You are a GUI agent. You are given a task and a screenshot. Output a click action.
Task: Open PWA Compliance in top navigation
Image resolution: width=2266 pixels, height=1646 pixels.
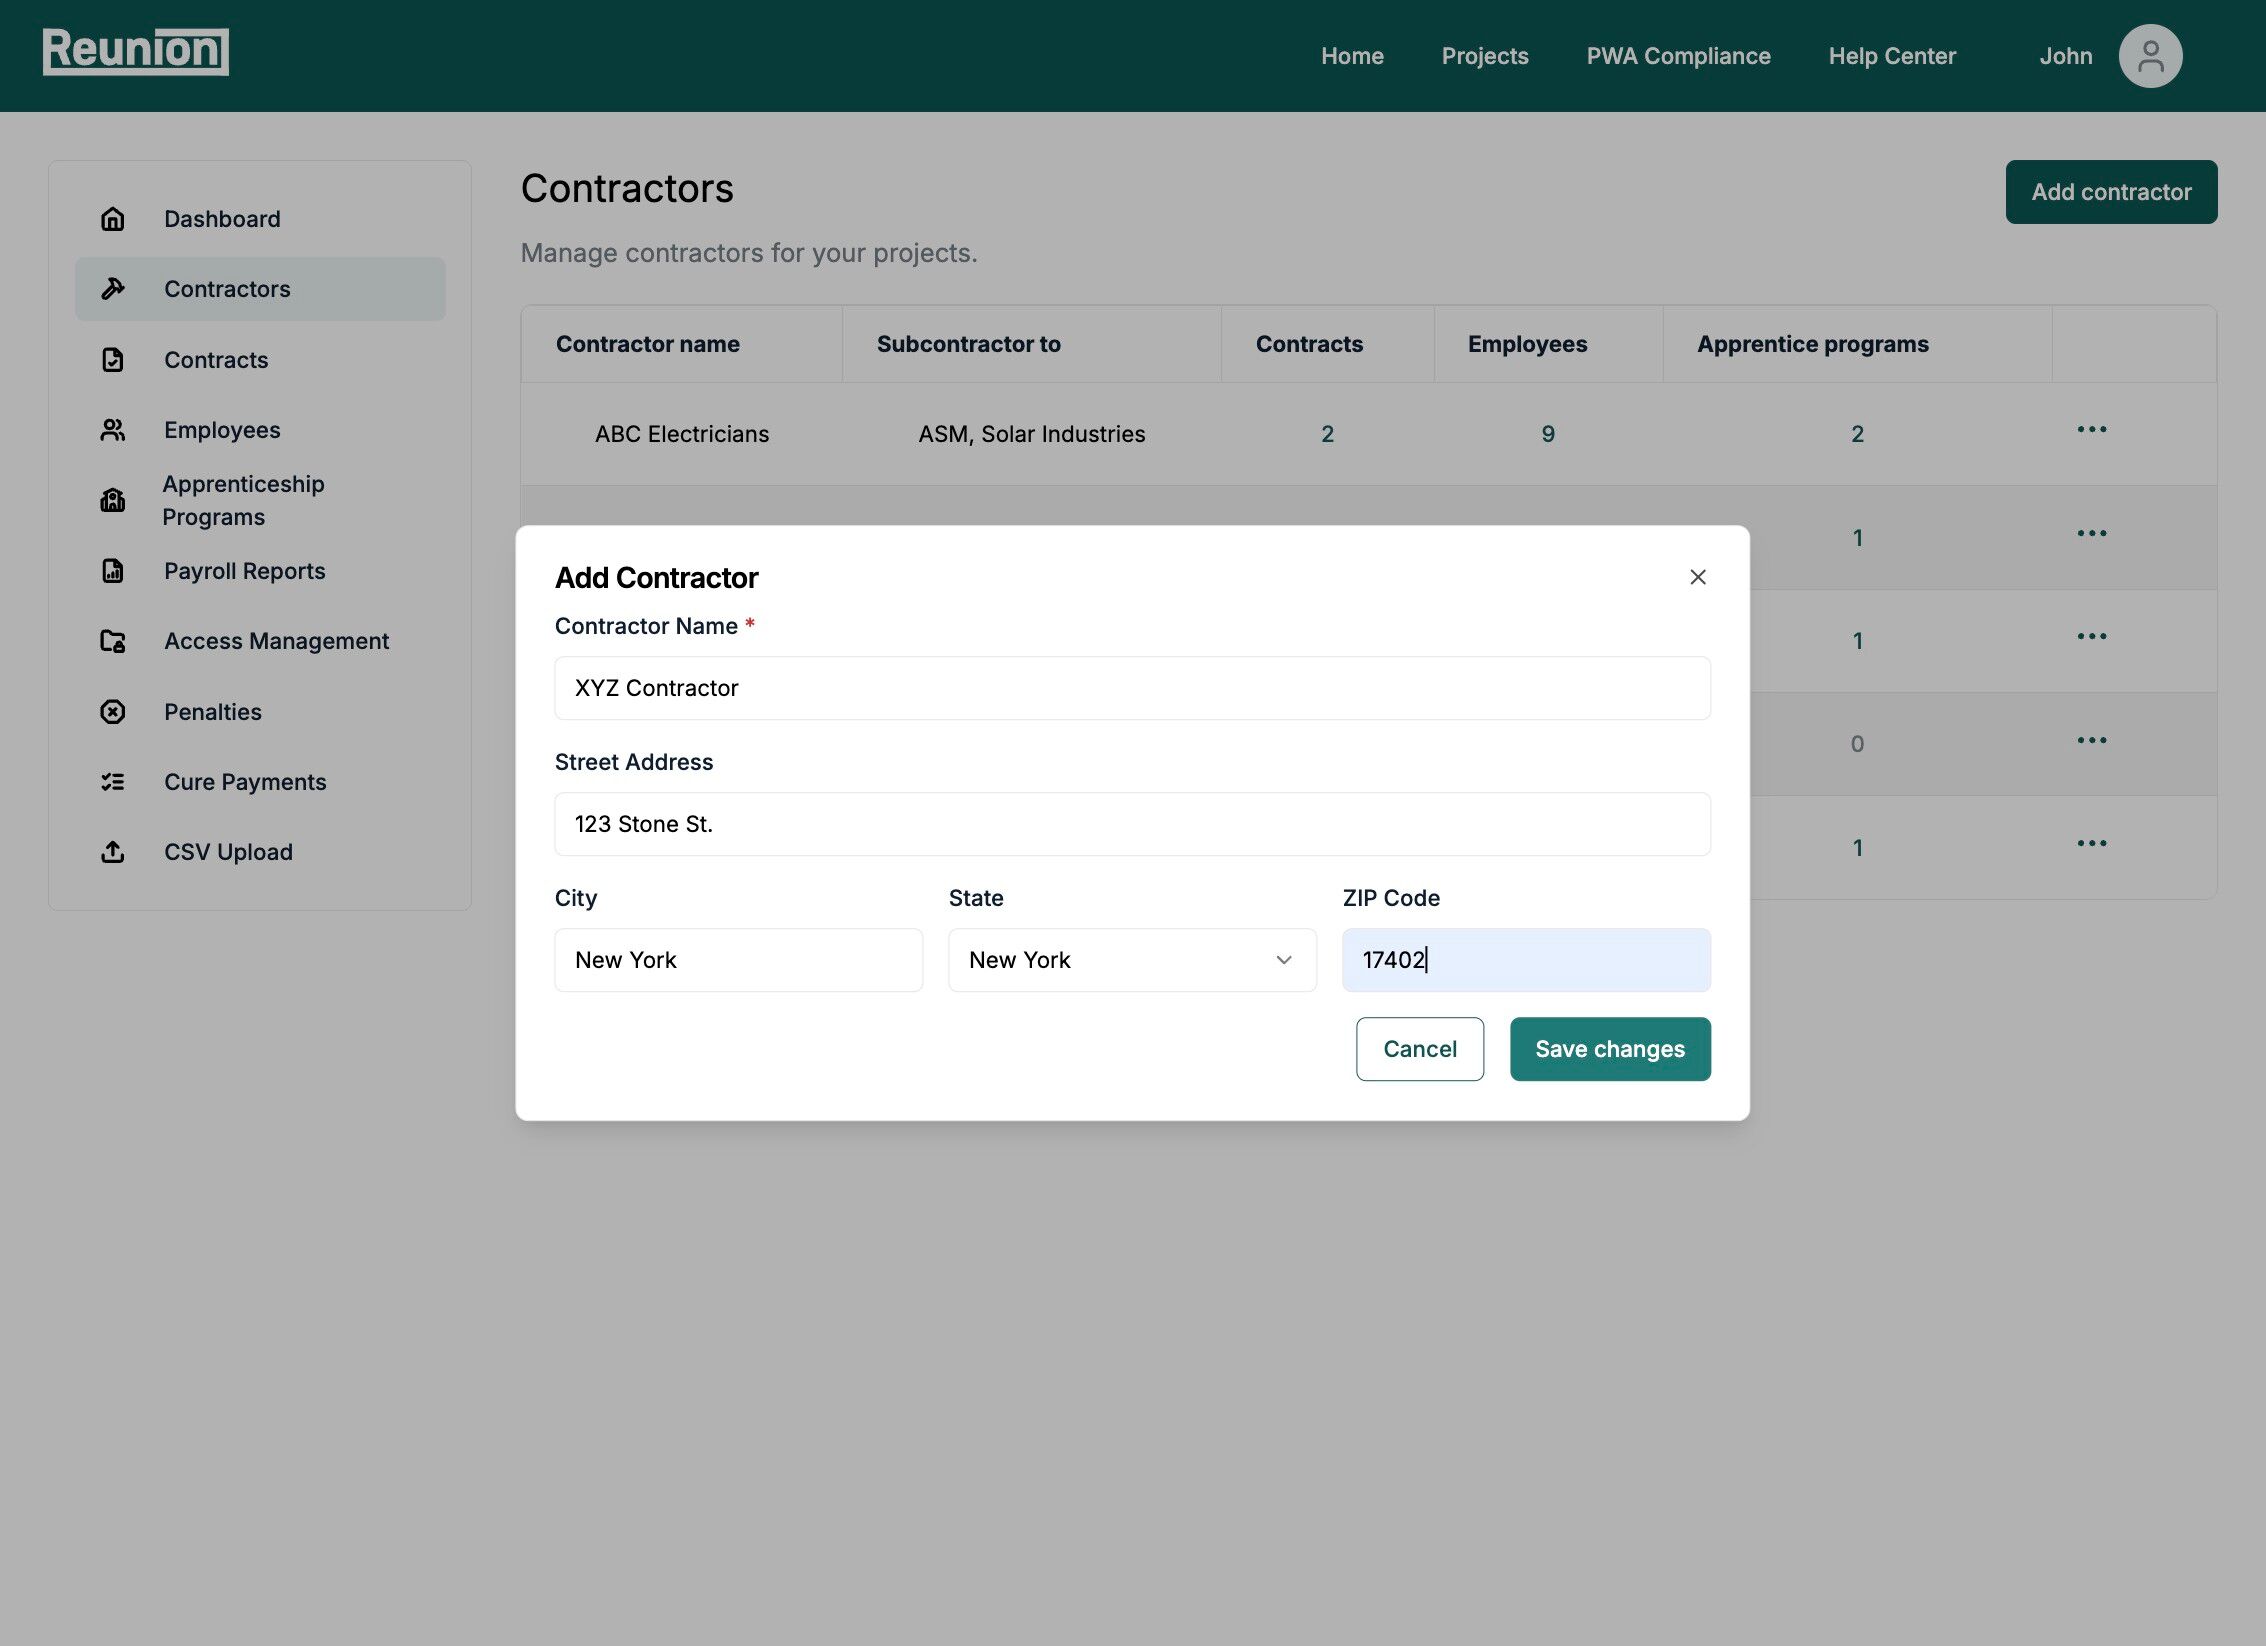(x=1678, y=56)
